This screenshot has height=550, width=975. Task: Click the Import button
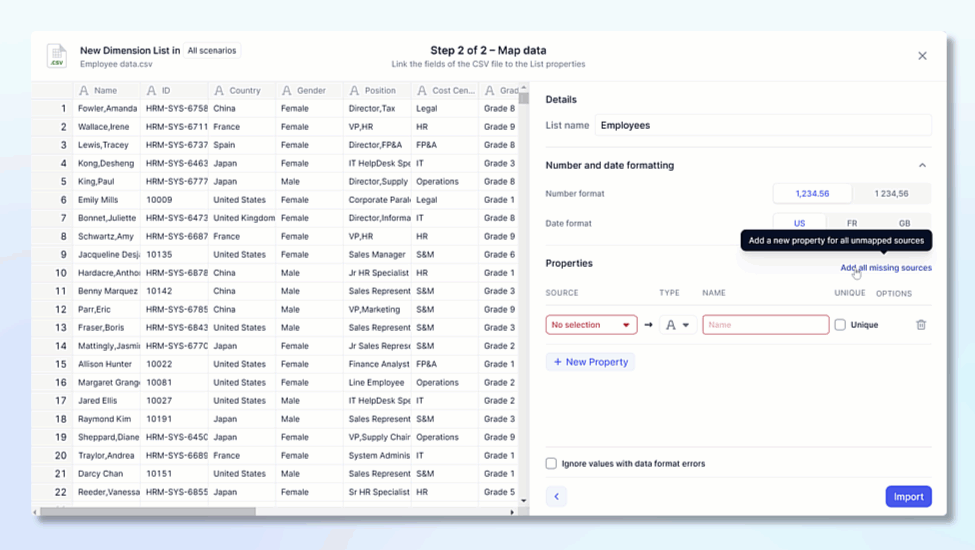(908, 497)
